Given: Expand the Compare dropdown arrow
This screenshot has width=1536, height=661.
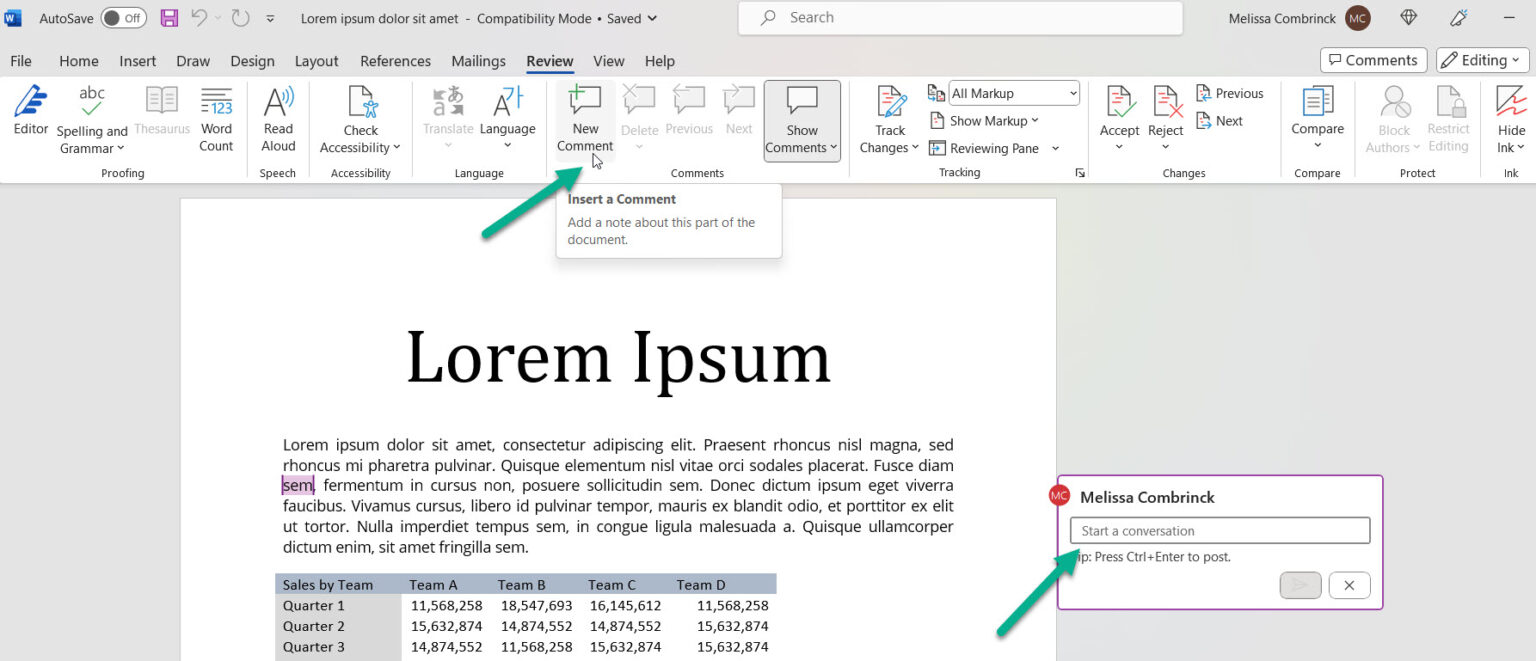Looking at the screenshot, I should click(1317, 147).
